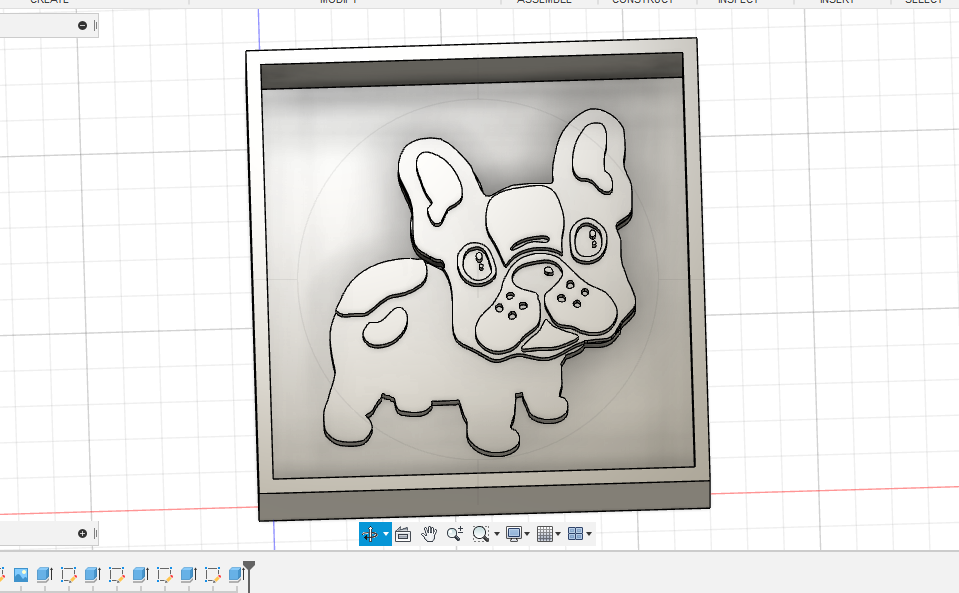
Task: Expand the Viewports dropdown arrow
Action: click(x=589, y=534)
